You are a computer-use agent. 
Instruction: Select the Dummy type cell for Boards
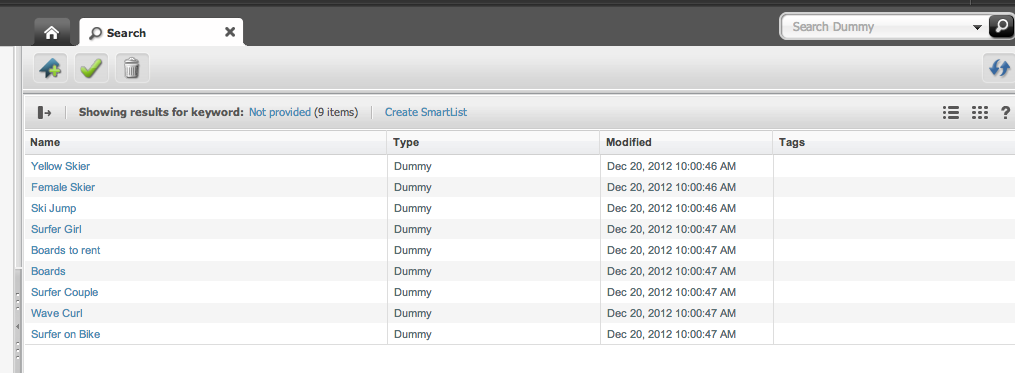[x=493, y=271]
